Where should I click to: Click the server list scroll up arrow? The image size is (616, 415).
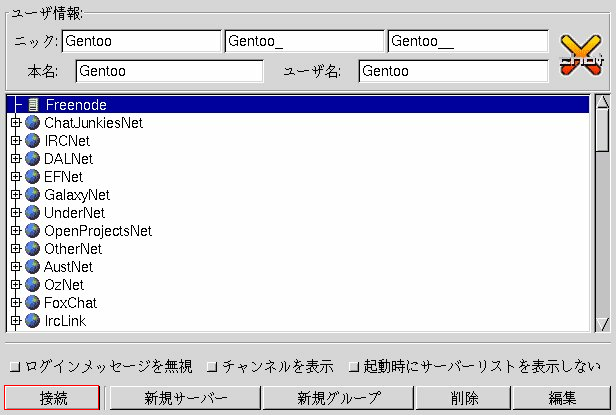pos(603,102)
